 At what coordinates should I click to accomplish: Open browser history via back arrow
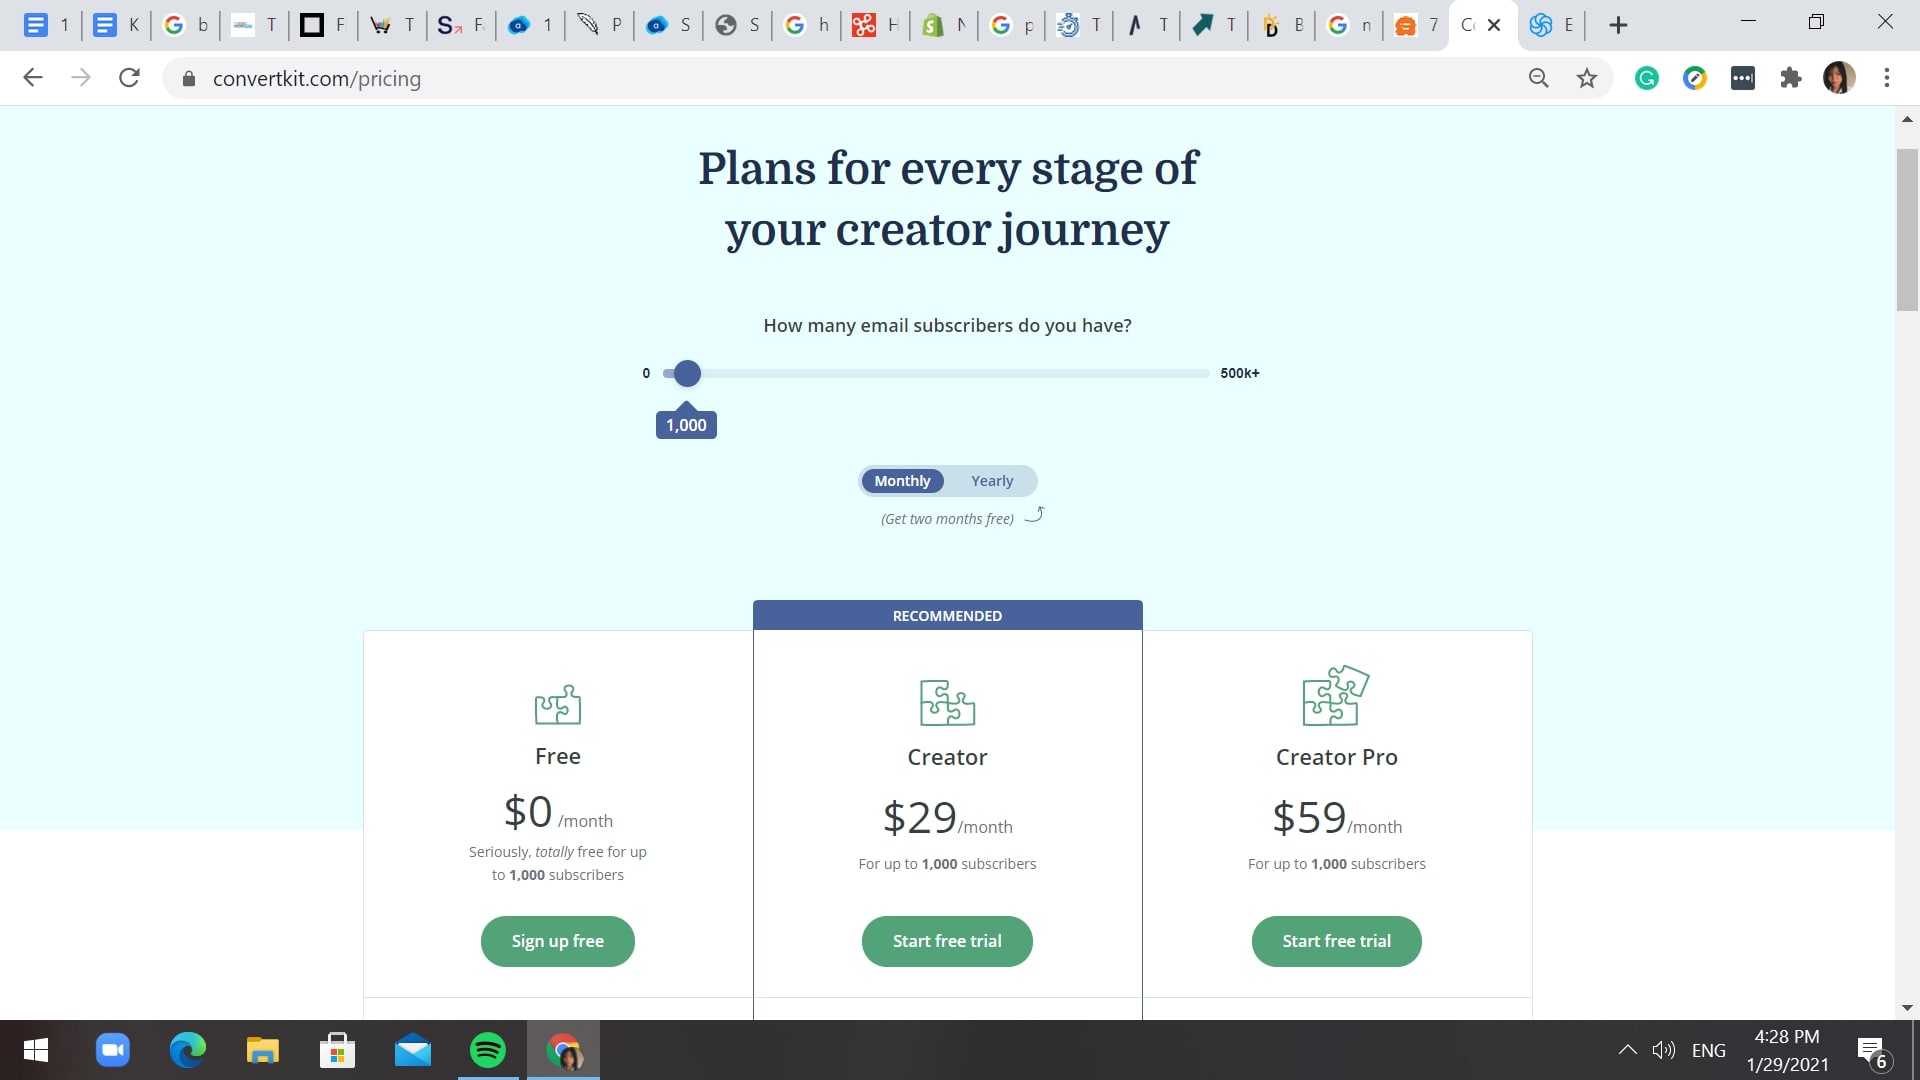tap(32, 79)
